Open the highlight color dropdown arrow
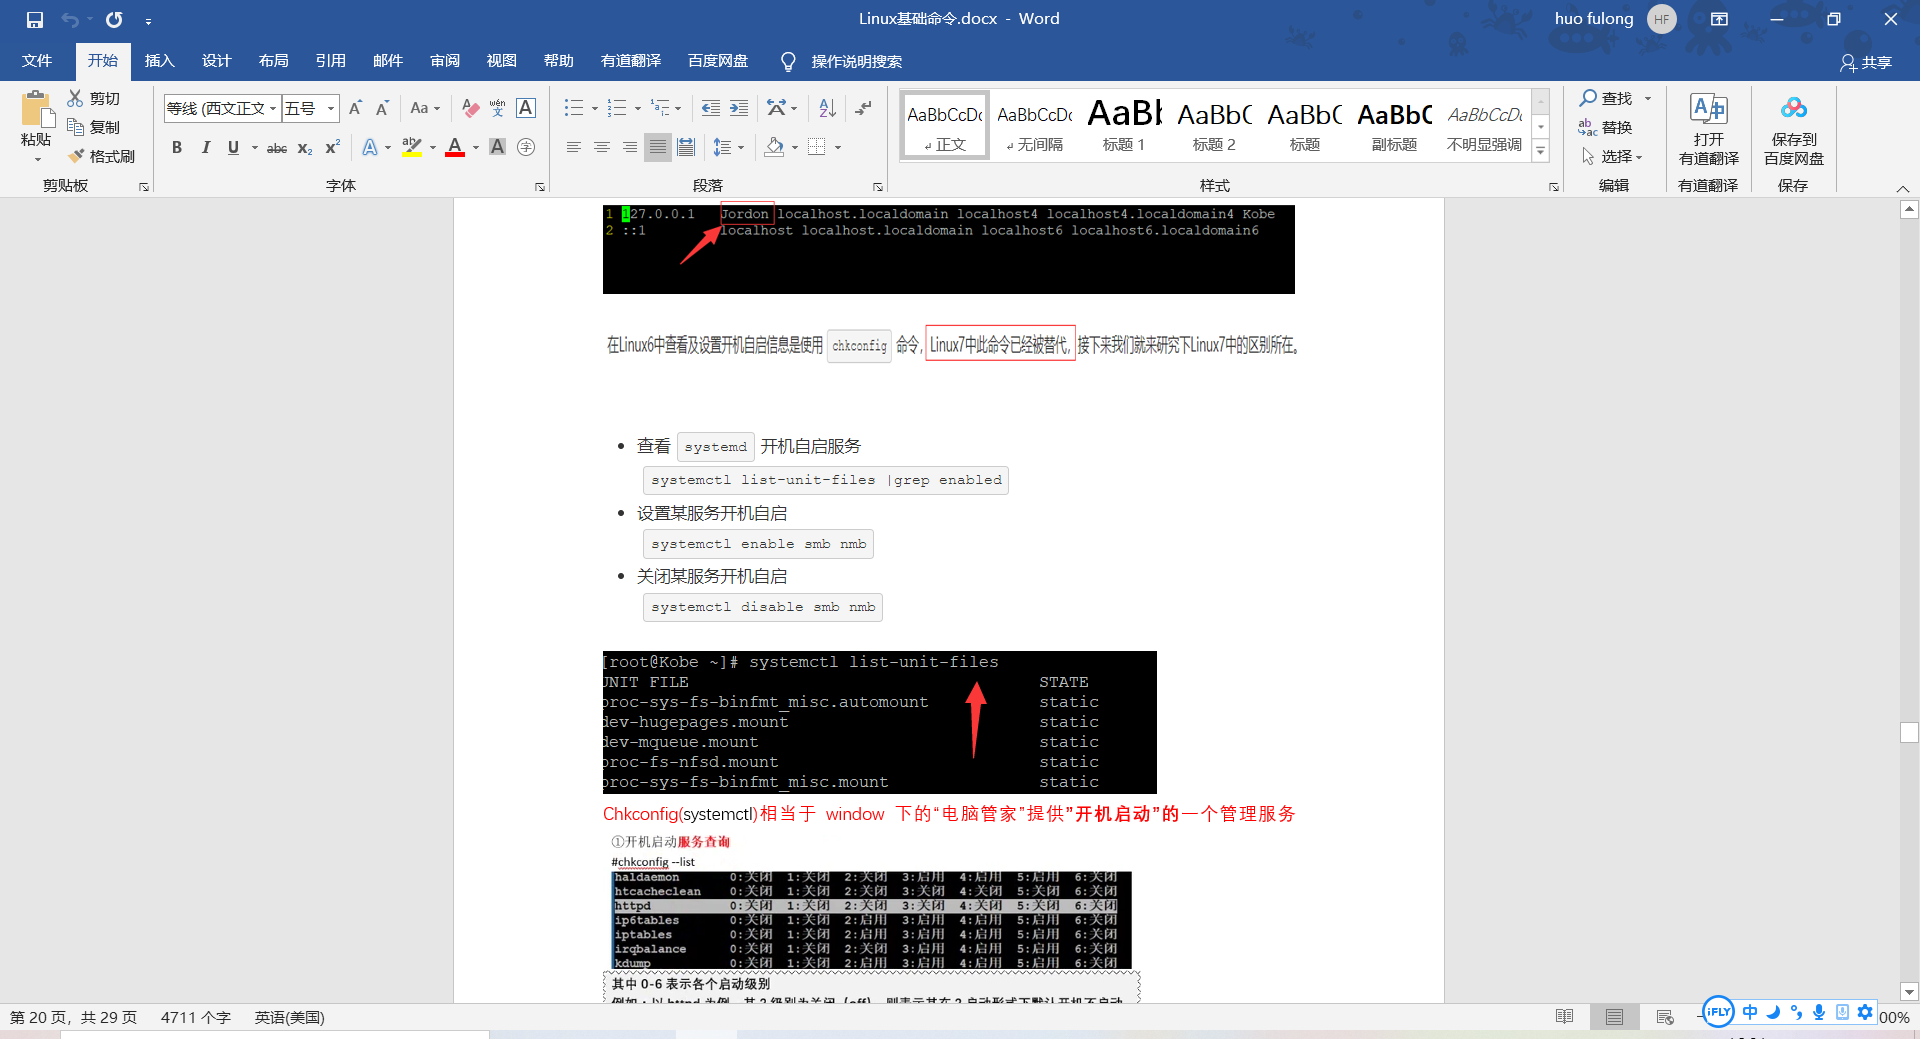Viewport: 1920px width, 1039px height. (x=433, y=148)
